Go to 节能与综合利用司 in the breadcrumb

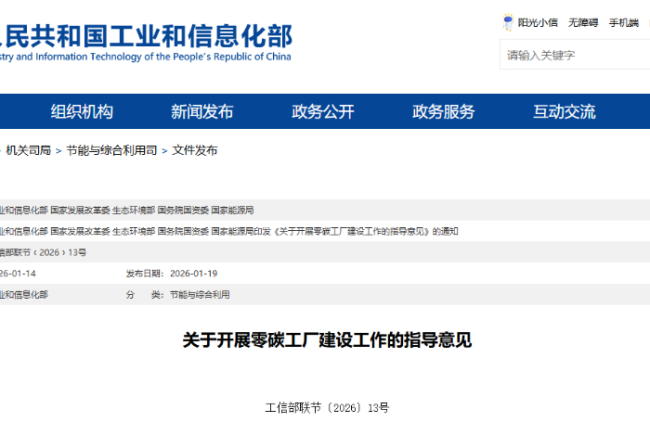[112, 150]
